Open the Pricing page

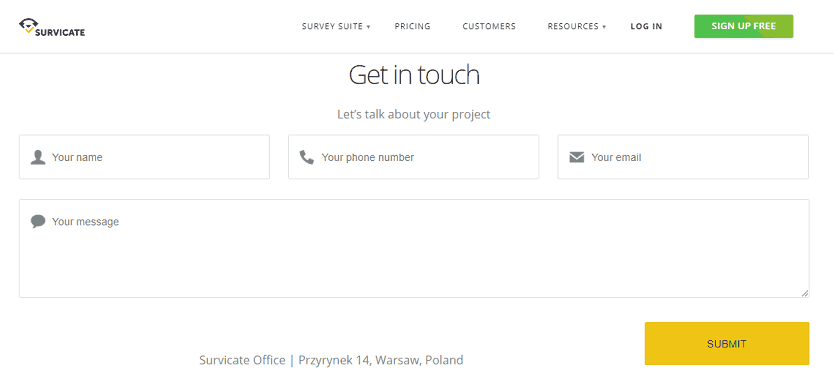pos(412,26)
